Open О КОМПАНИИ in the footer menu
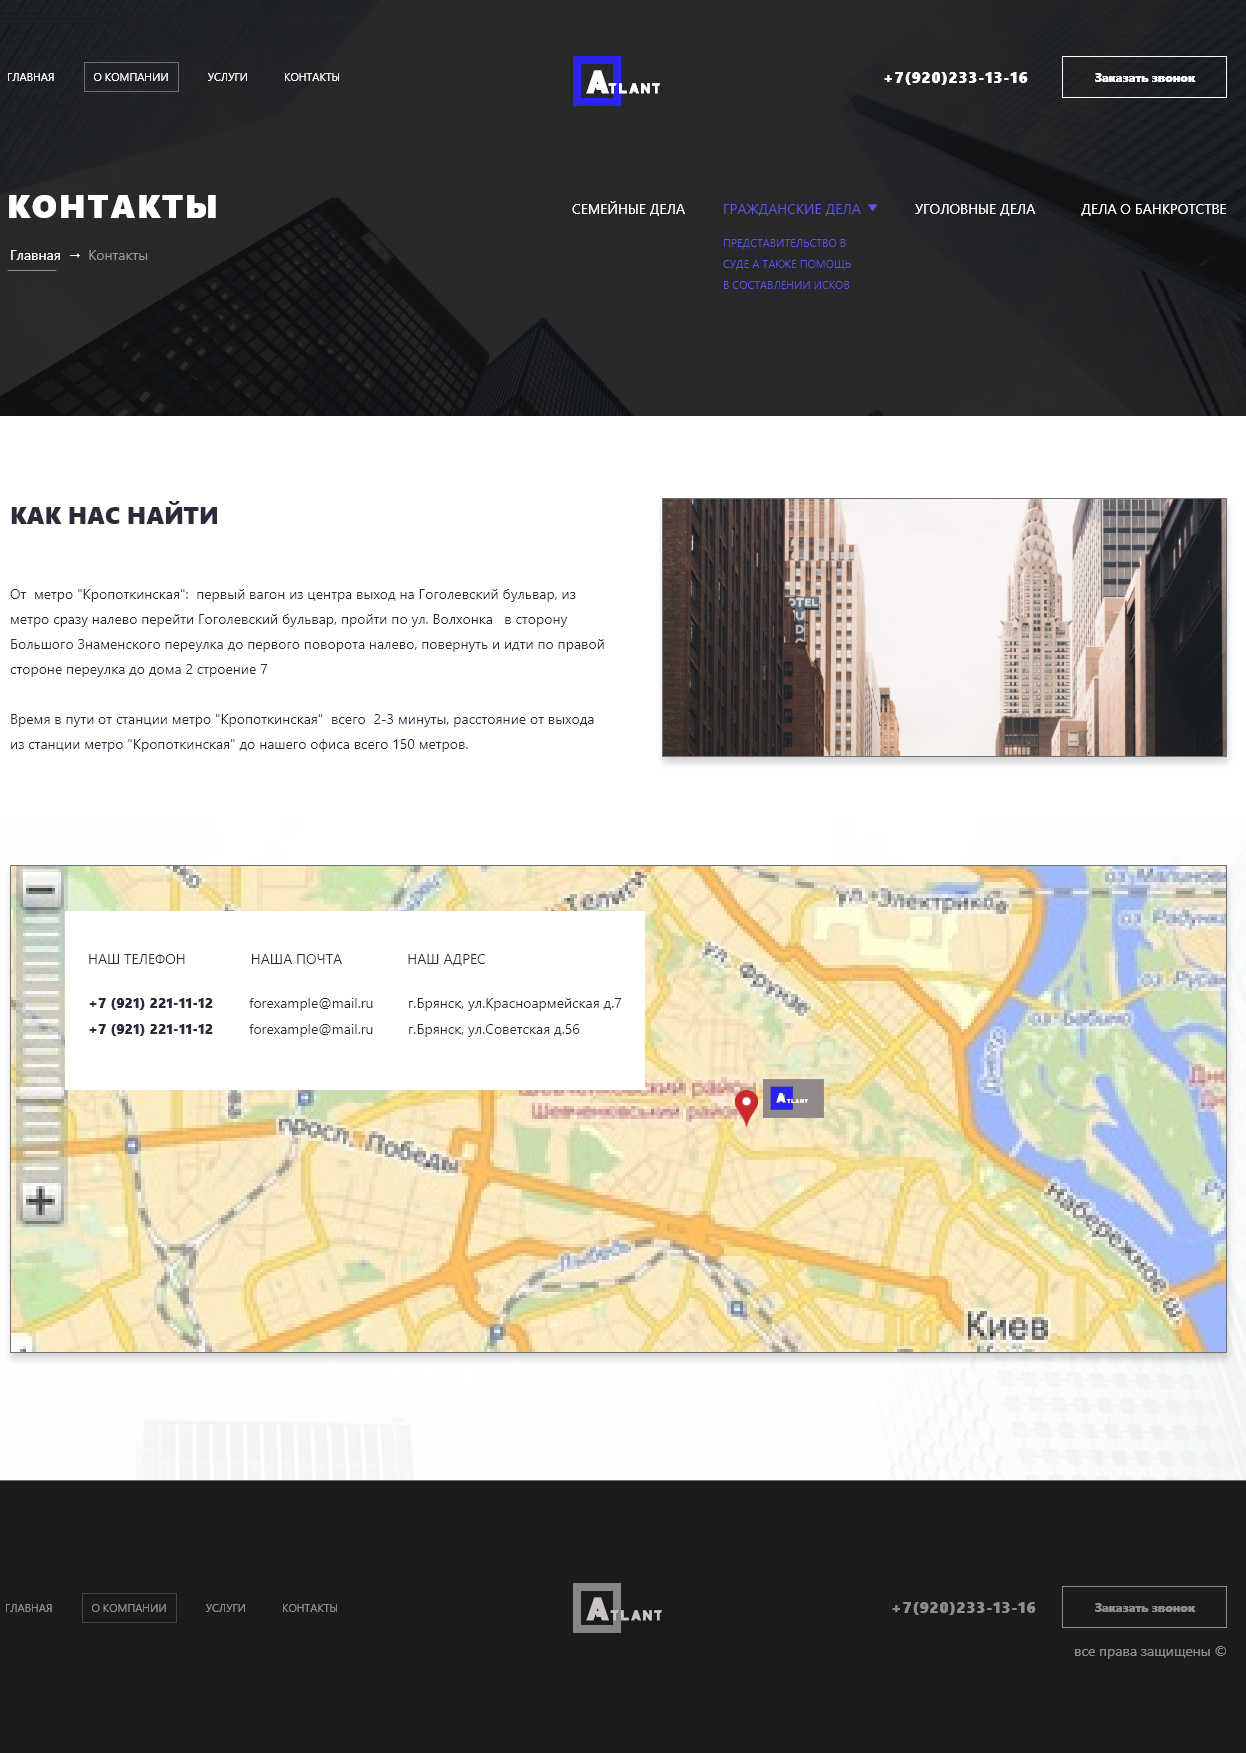This screenshot has height=1753, width=1246. (129, 1608)
